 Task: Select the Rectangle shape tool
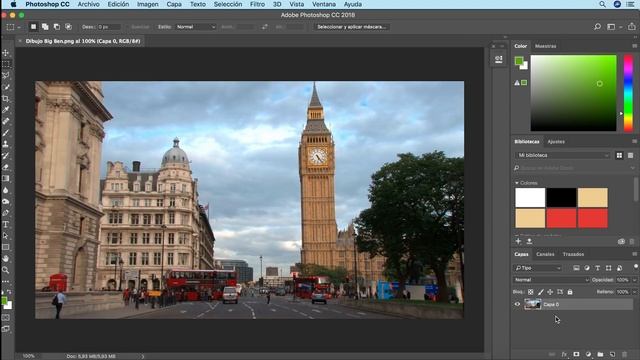[6, 247]
